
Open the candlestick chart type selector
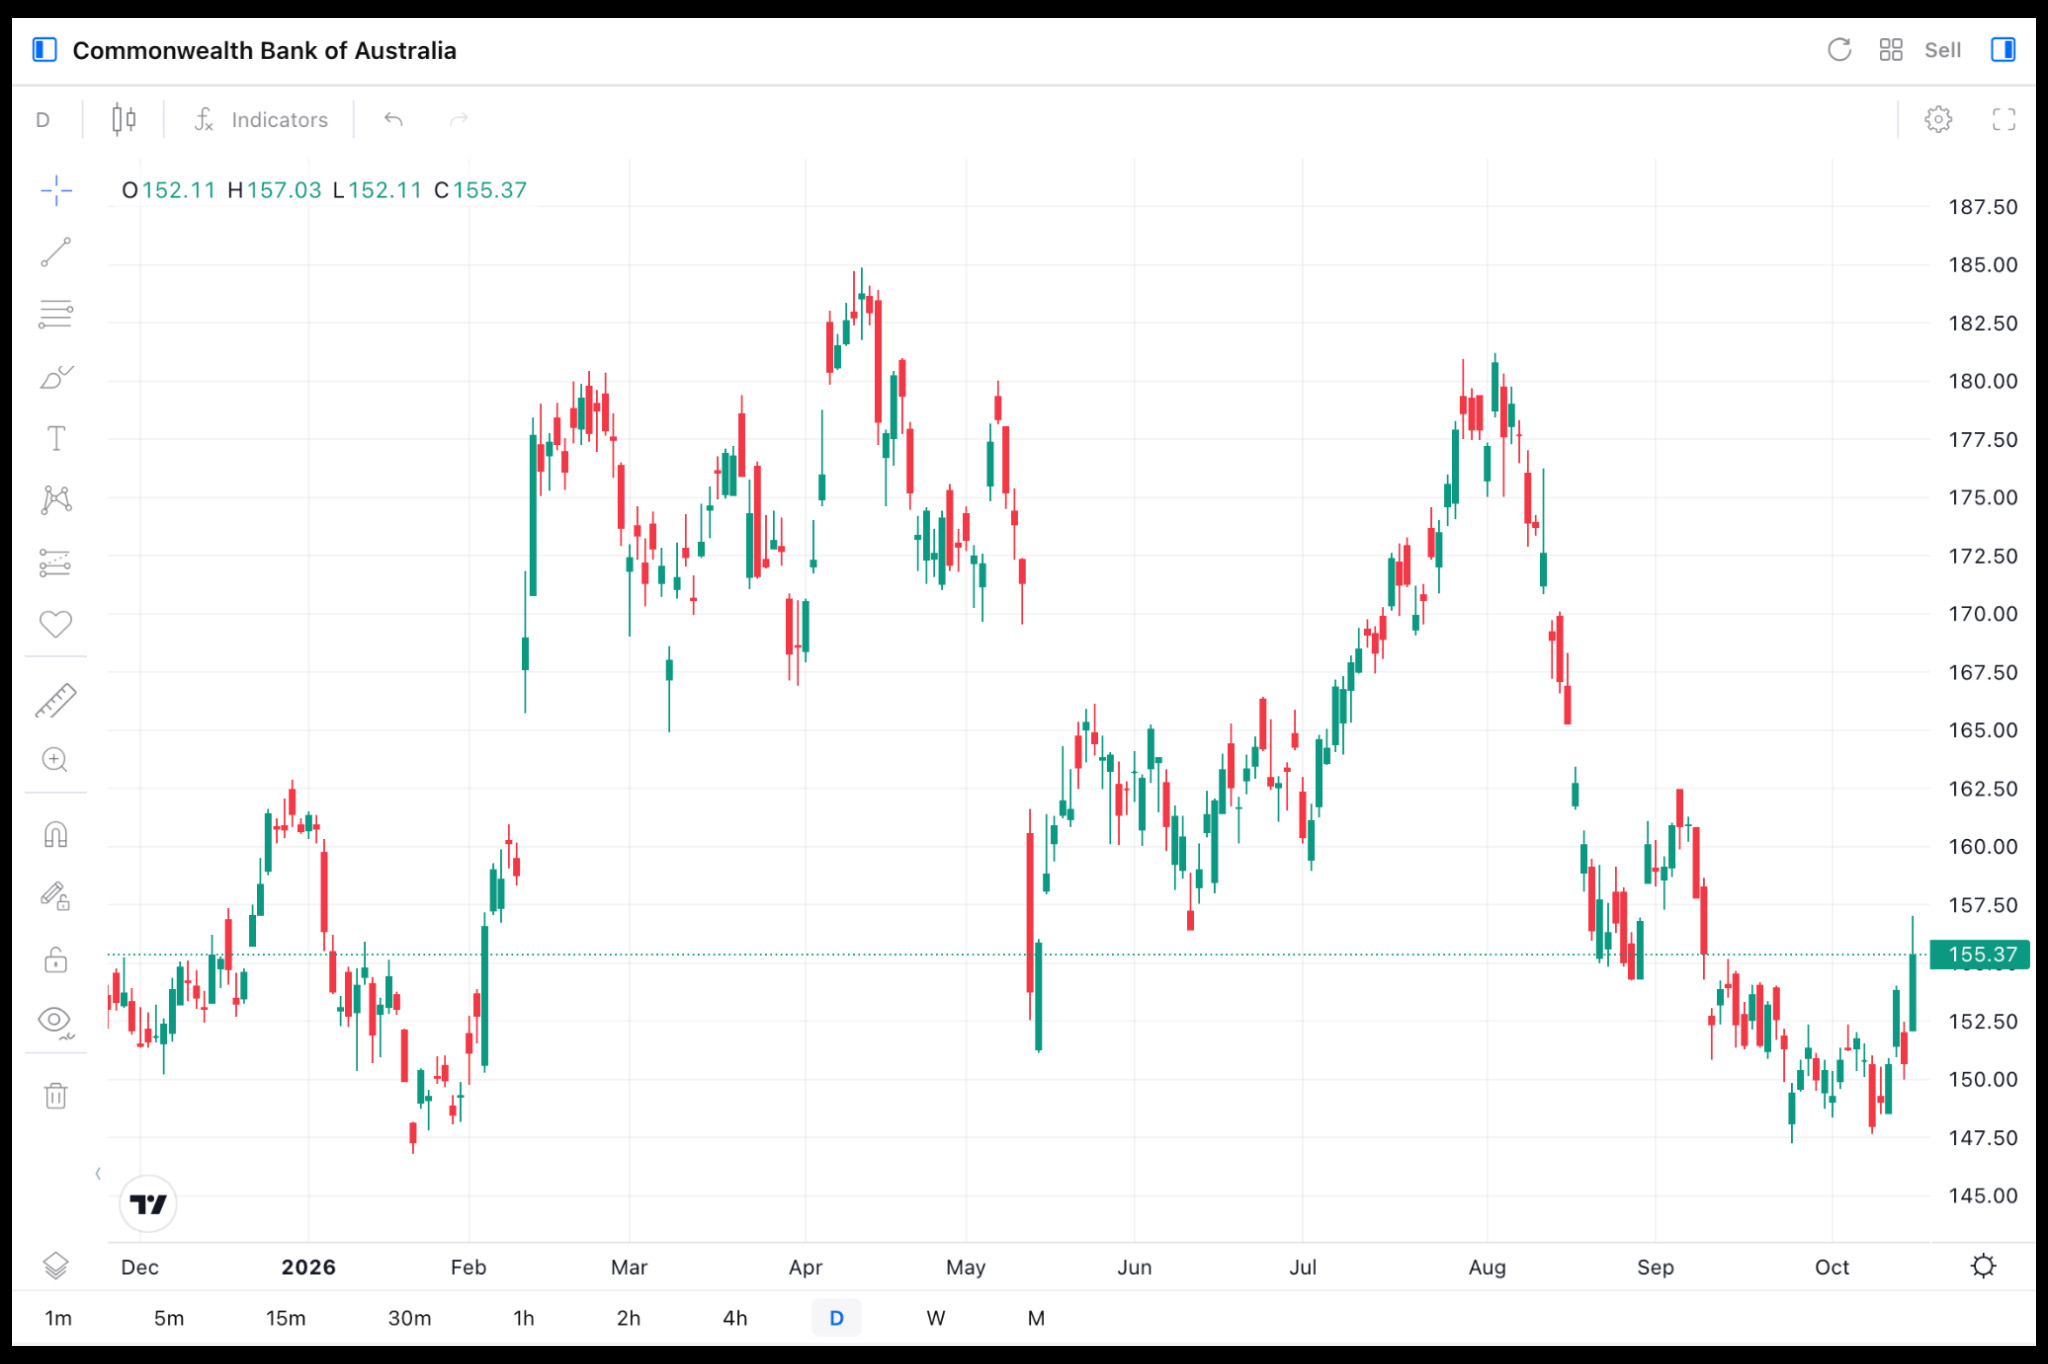pyautogui.click(x=124, y=120)
